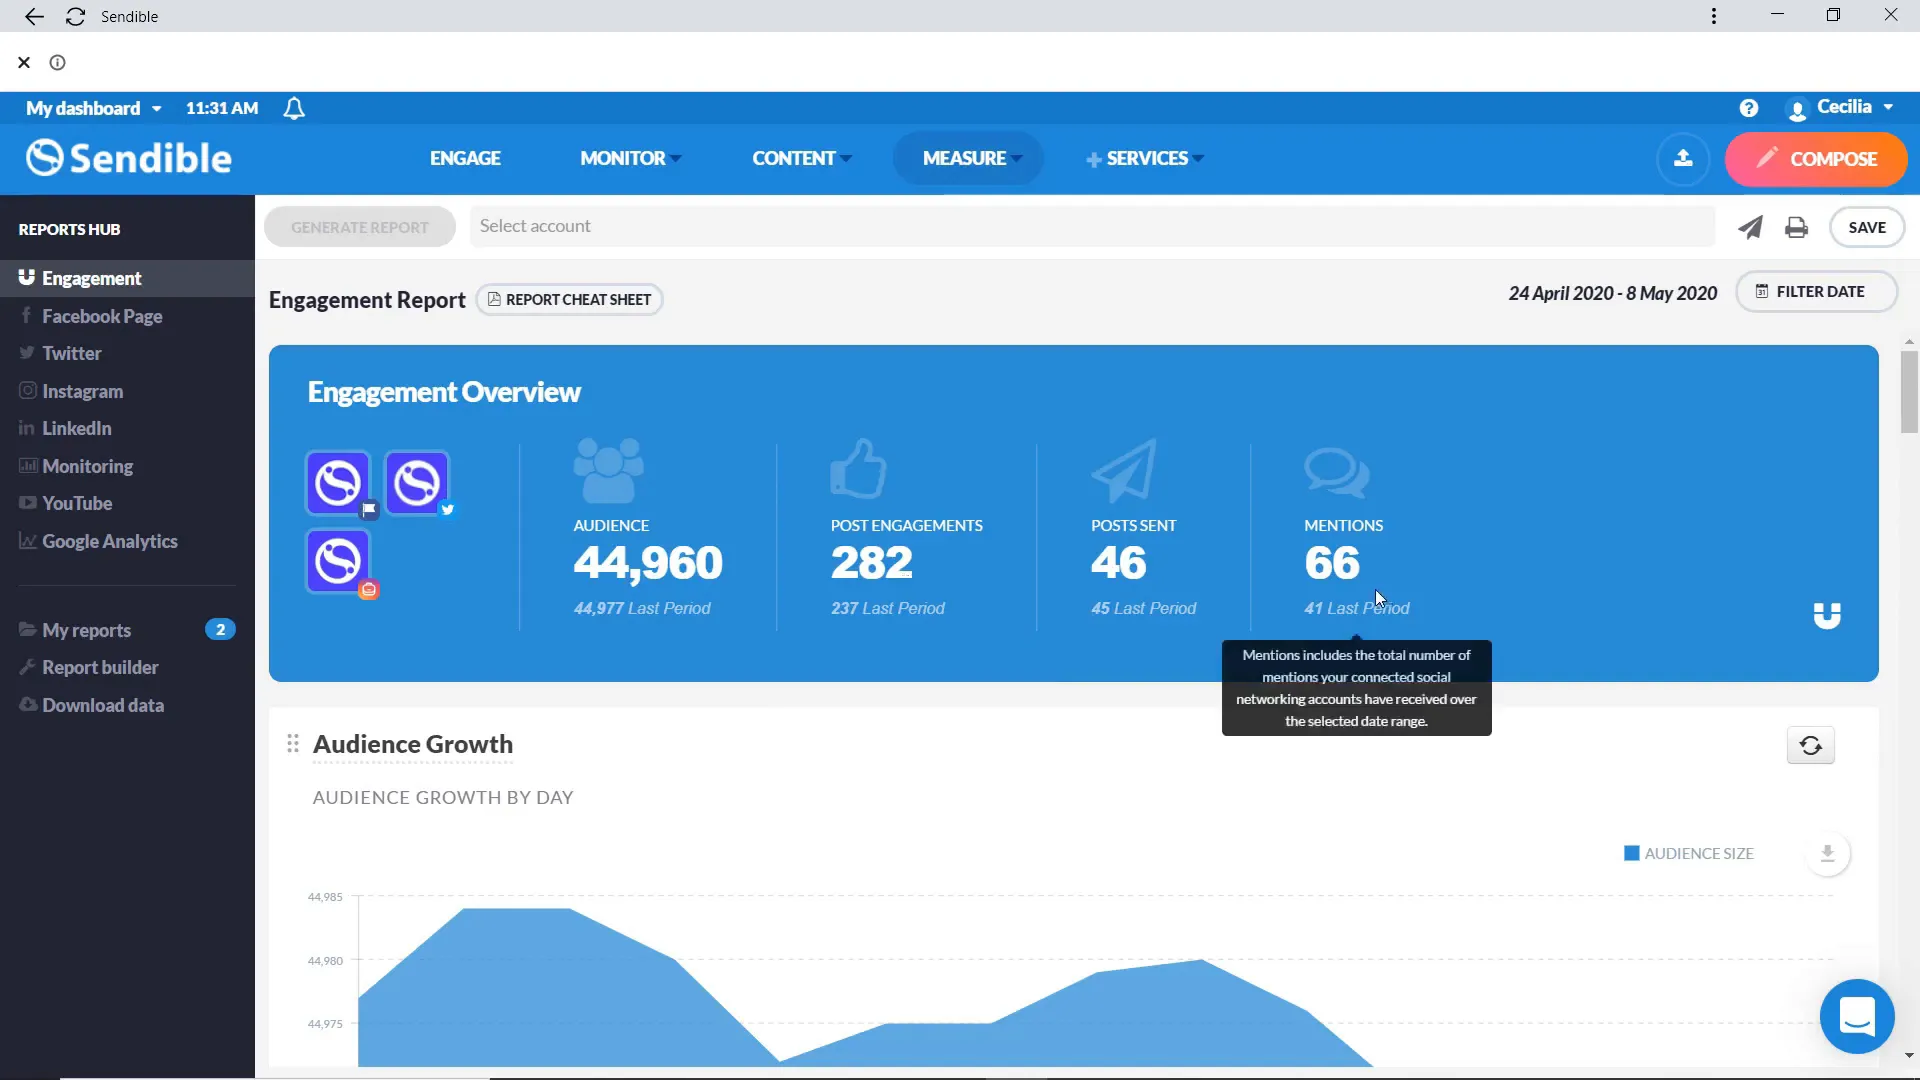Screen dimensions: 1920x1080
Task: Send report via paper plane icon
Action: point(1750,227)
